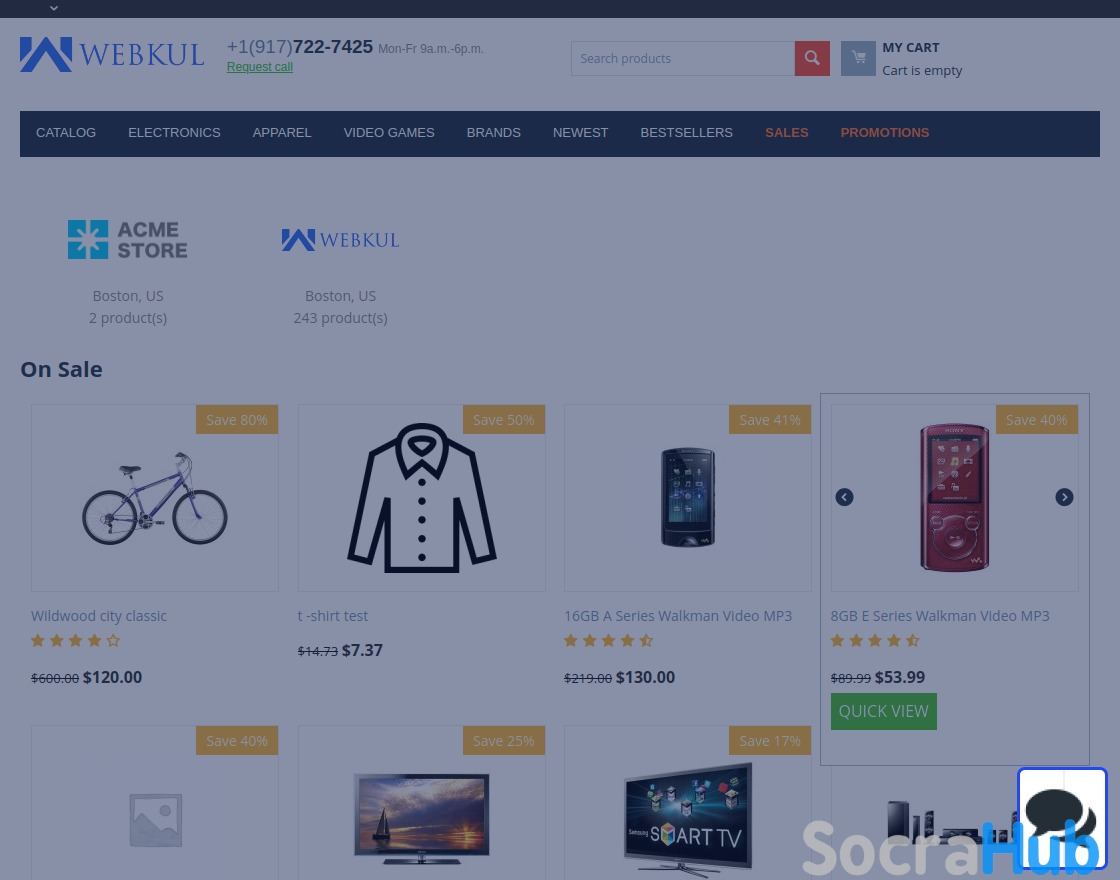Screen dimensions: 1120x880
Task: Open Promotions in the navigation bar
Action: click(884, 133)
